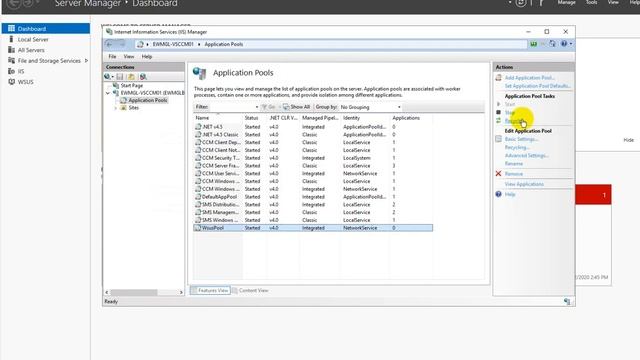Click the Save connections toolbar icon
The height and width of the screenshot is (360, 640).
pos(120,77)
